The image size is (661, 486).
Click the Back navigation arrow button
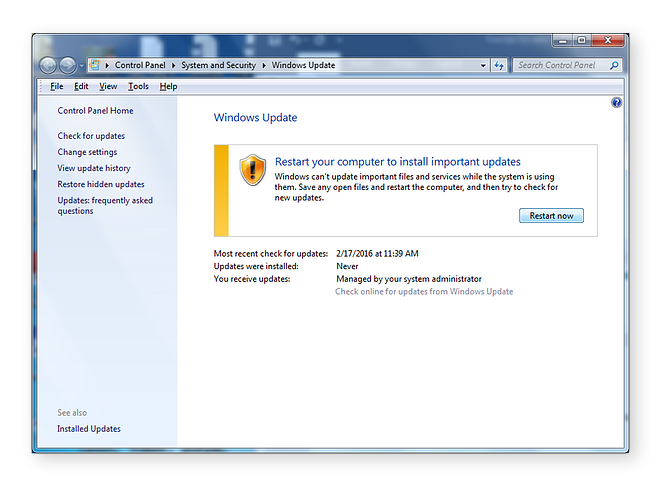point(48,65)
